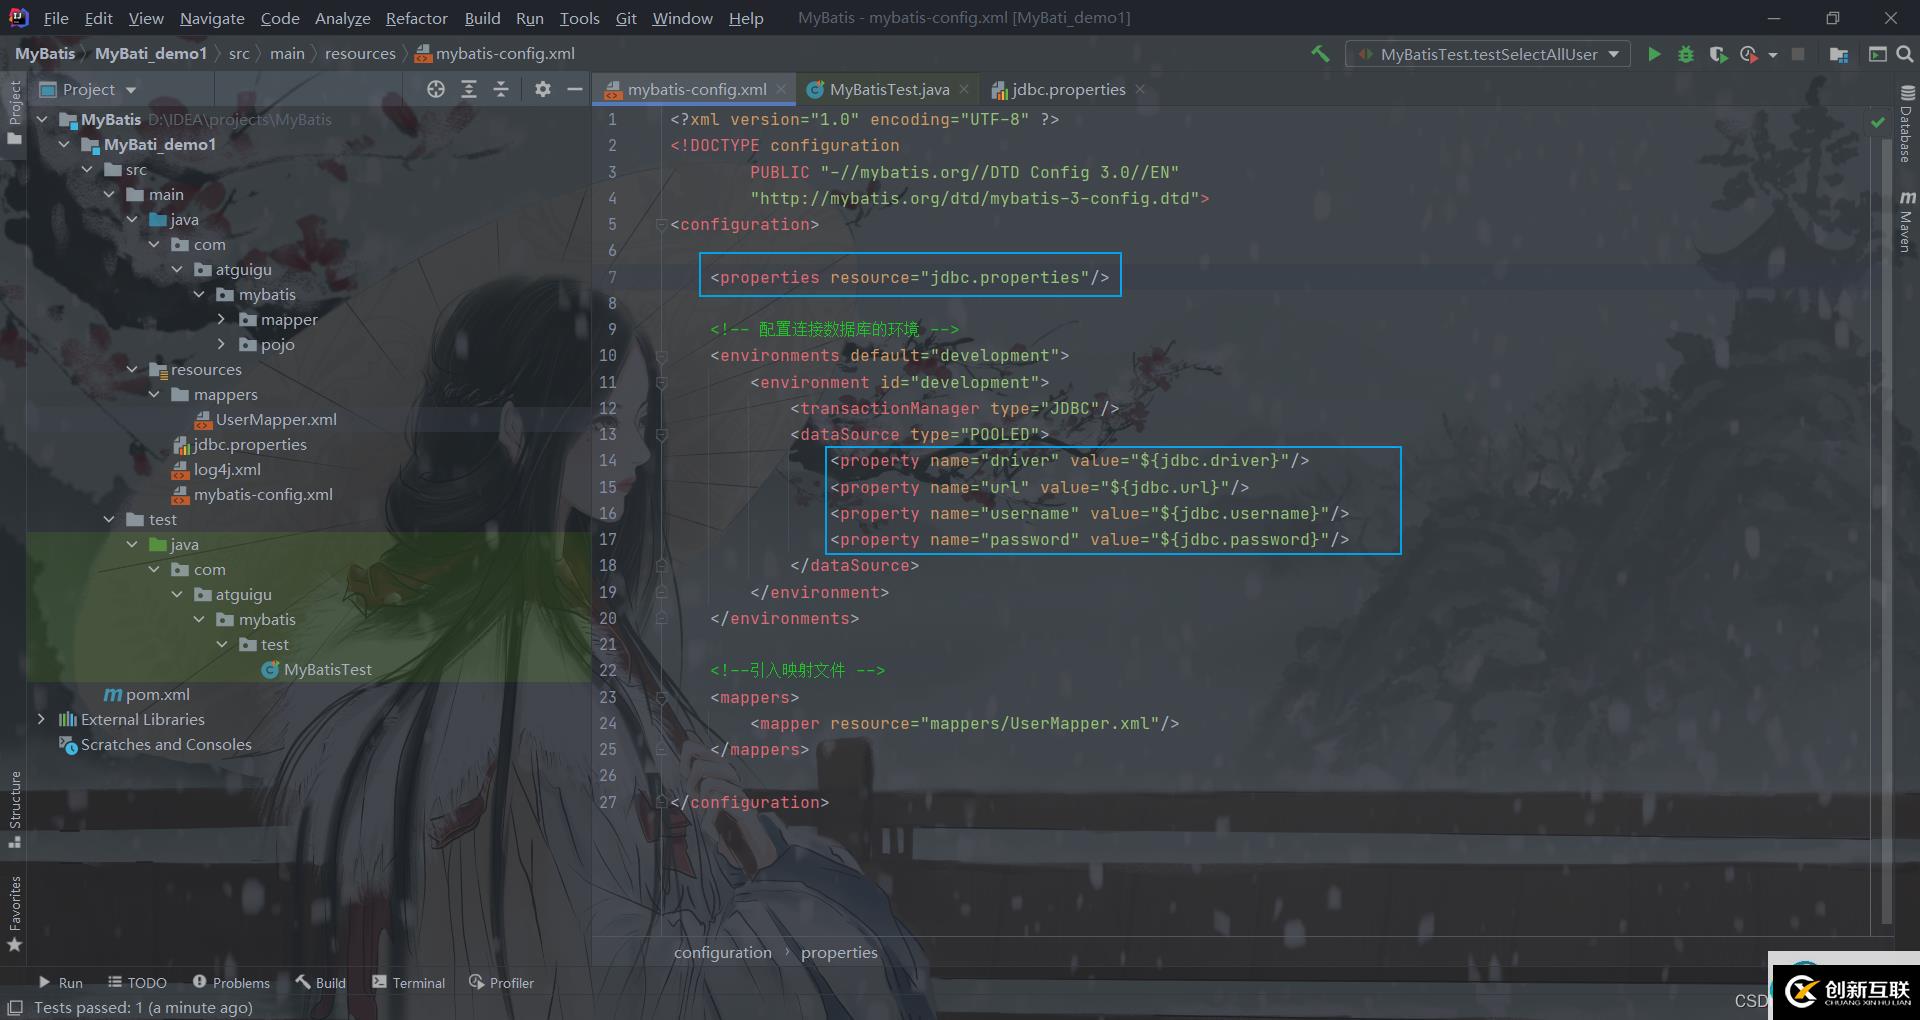
Task: Click 'configuration' breadcrumb below editor
Action: pyautogui.click(x=723, y=952)
